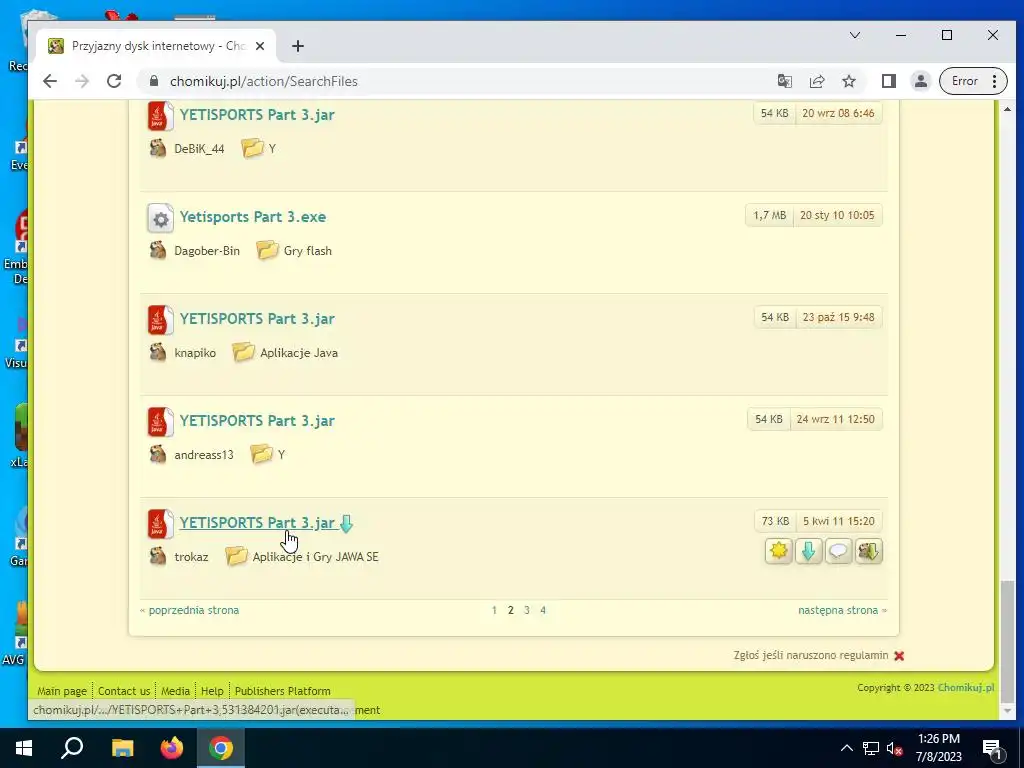This screenshot has width=1024, height=768.
Task: Open andreass13's YETISPORTS Part 3.jar link
Action: (x=257, y=421)
